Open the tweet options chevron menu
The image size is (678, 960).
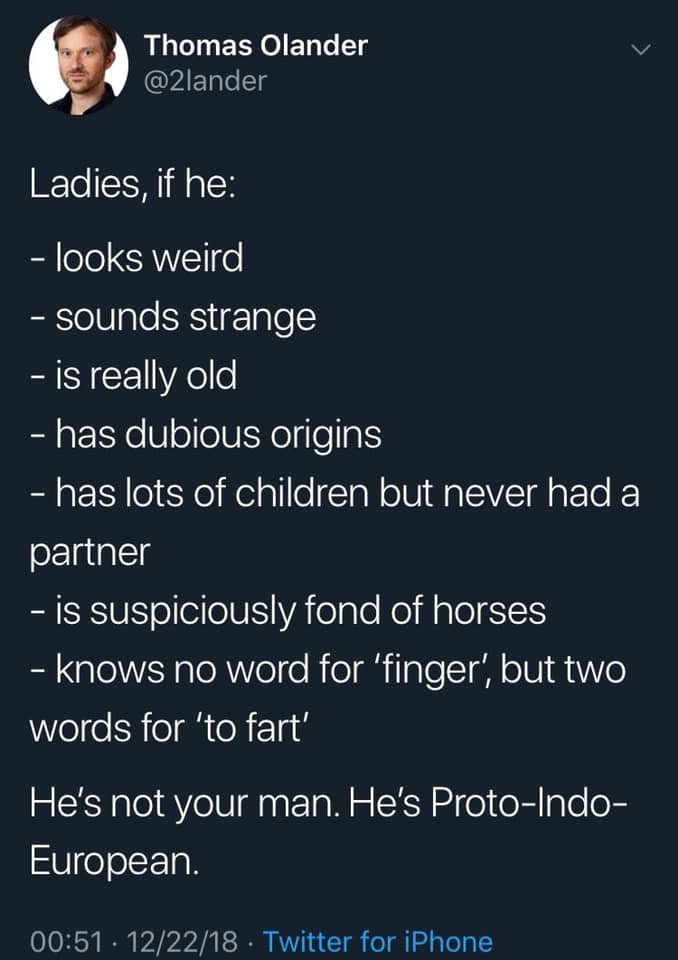click(642, 48)
